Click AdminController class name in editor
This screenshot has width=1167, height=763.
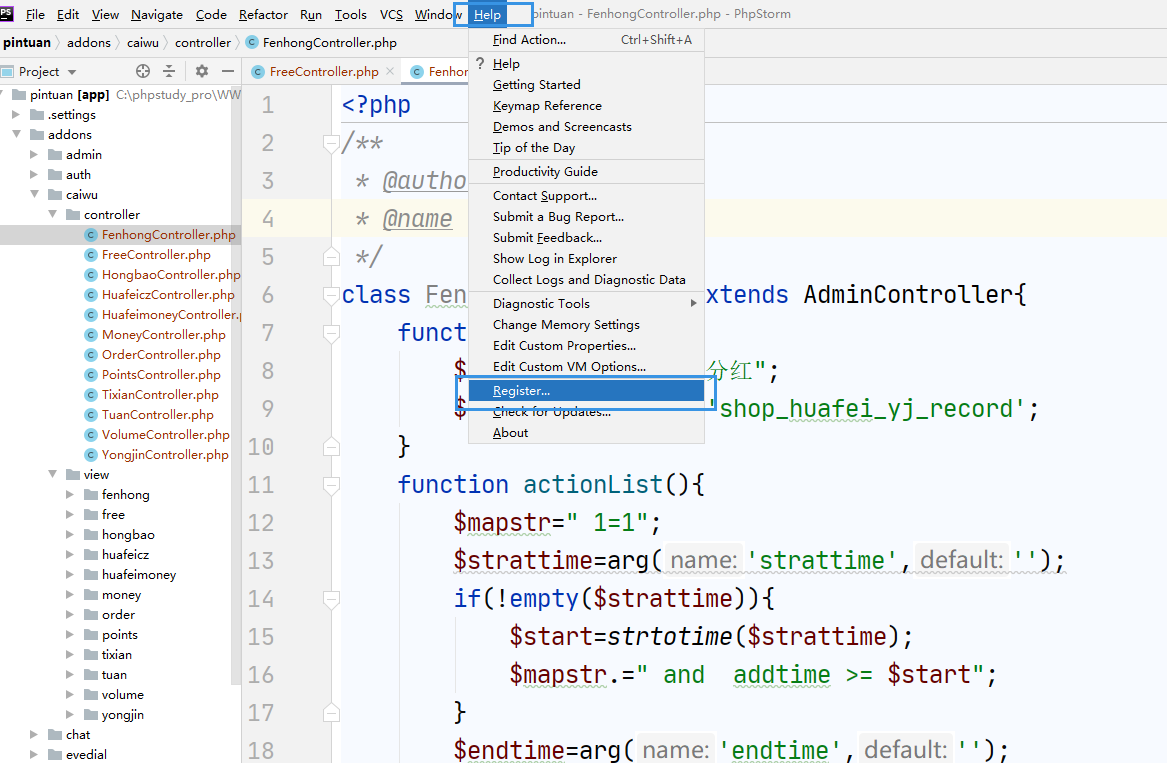(x=907, y=295)
